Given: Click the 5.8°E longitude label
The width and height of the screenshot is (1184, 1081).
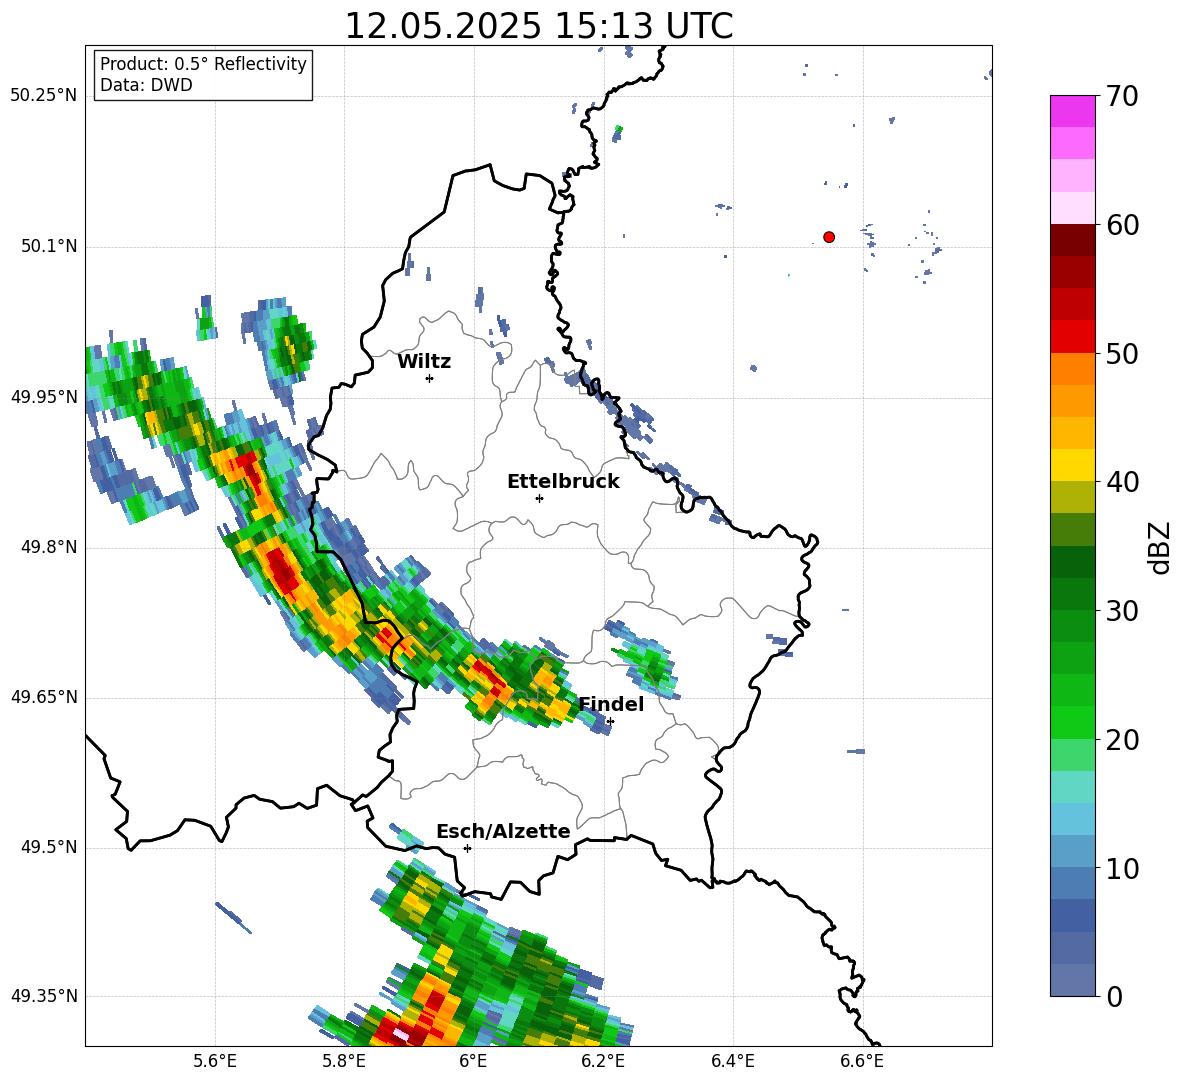Looking at the screenshot, I should 344,1061.
